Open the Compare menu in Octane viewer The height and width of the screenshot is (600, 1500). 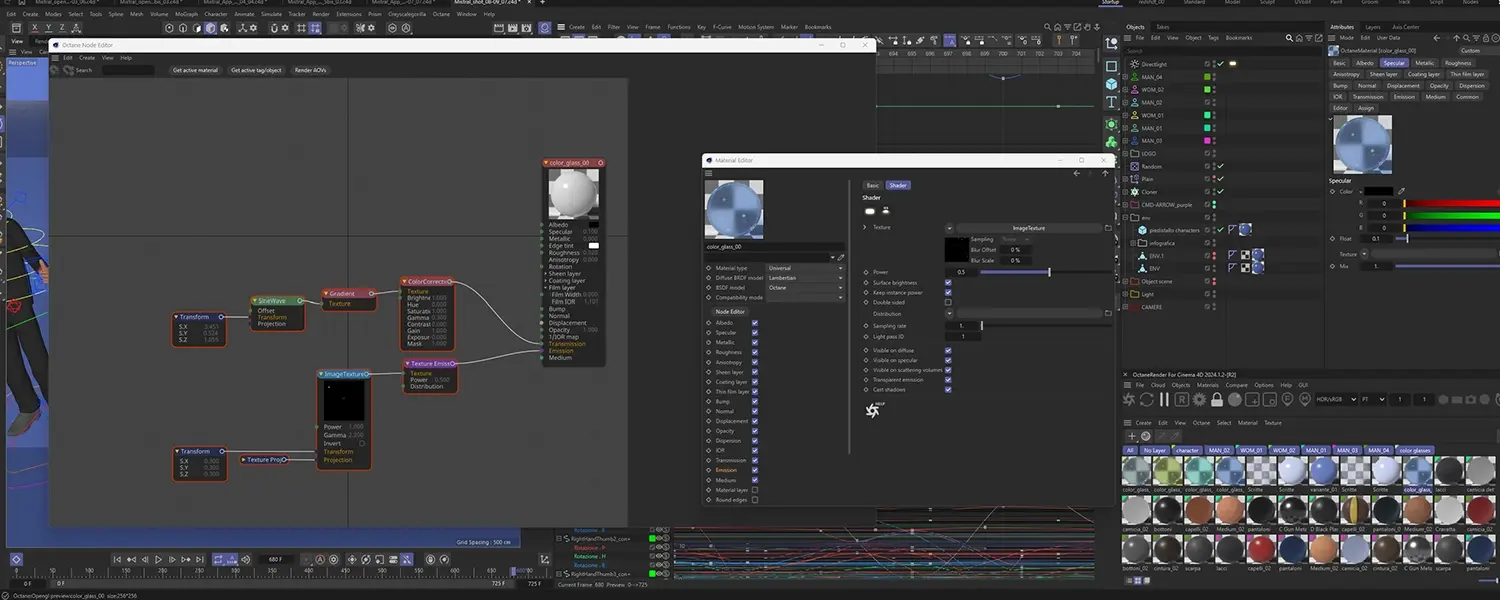pos(1236,385)
